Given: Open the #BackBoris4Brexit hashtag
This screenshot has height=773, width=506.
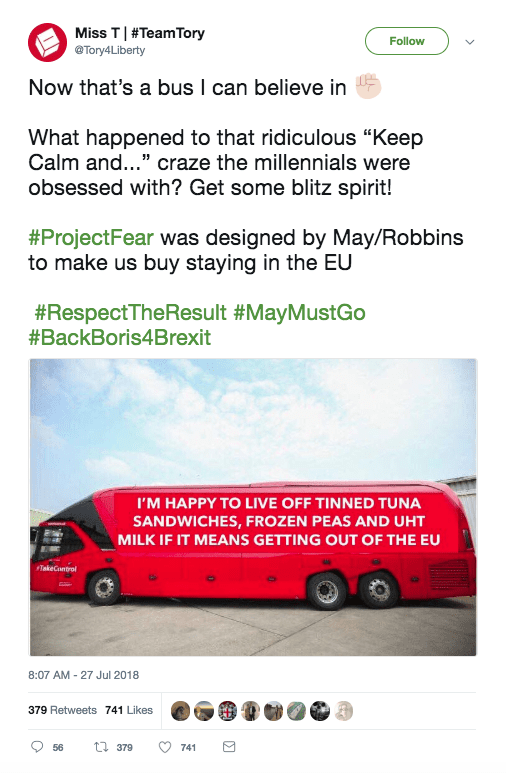Looking at the screenshot, I should (x=120, y=338).
